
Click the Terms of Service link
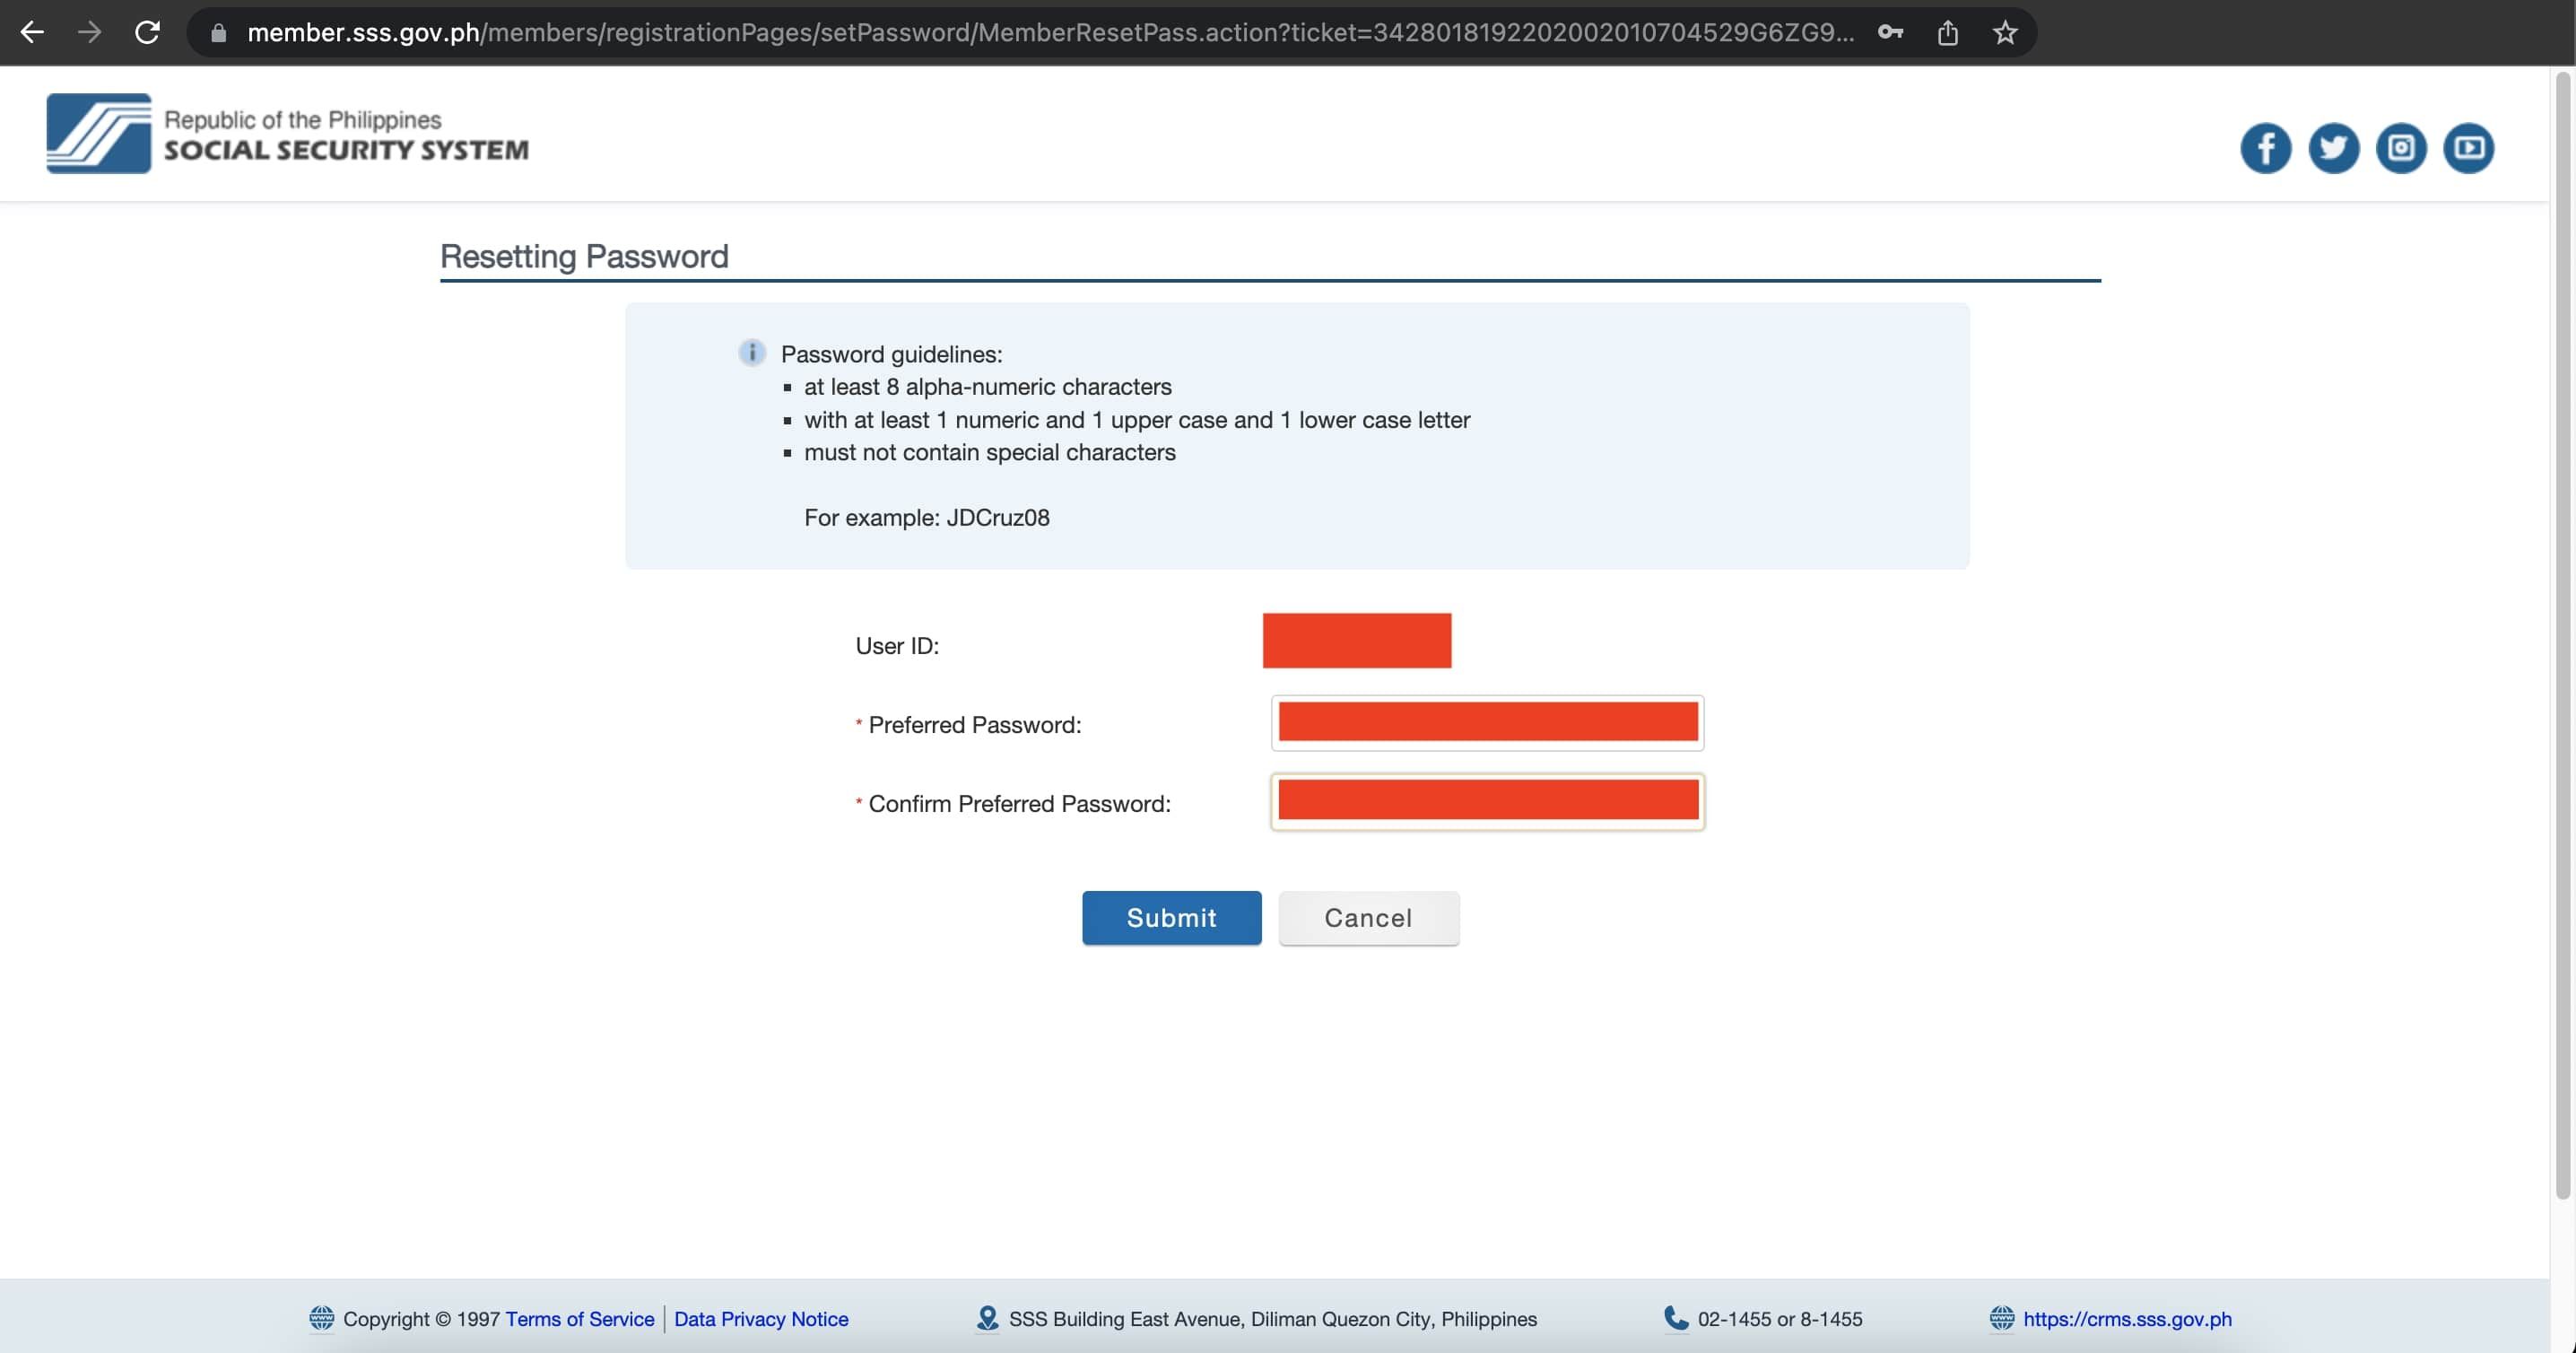click(x=579, y=1317)
